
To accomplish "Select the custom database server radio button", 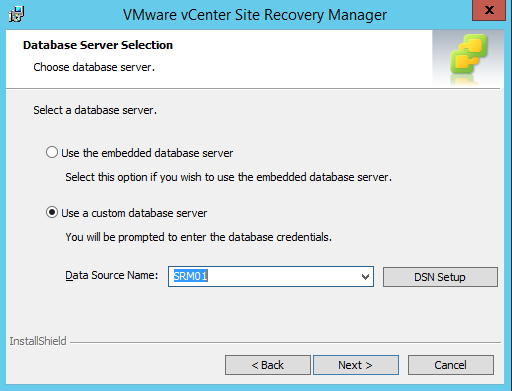I will coord(52,212).
